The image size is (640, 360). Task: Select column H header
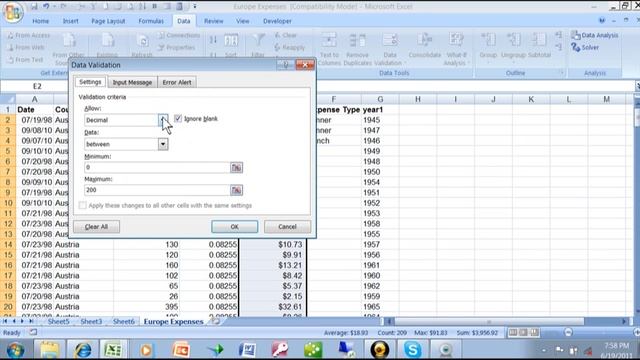(x=418, y=99)
